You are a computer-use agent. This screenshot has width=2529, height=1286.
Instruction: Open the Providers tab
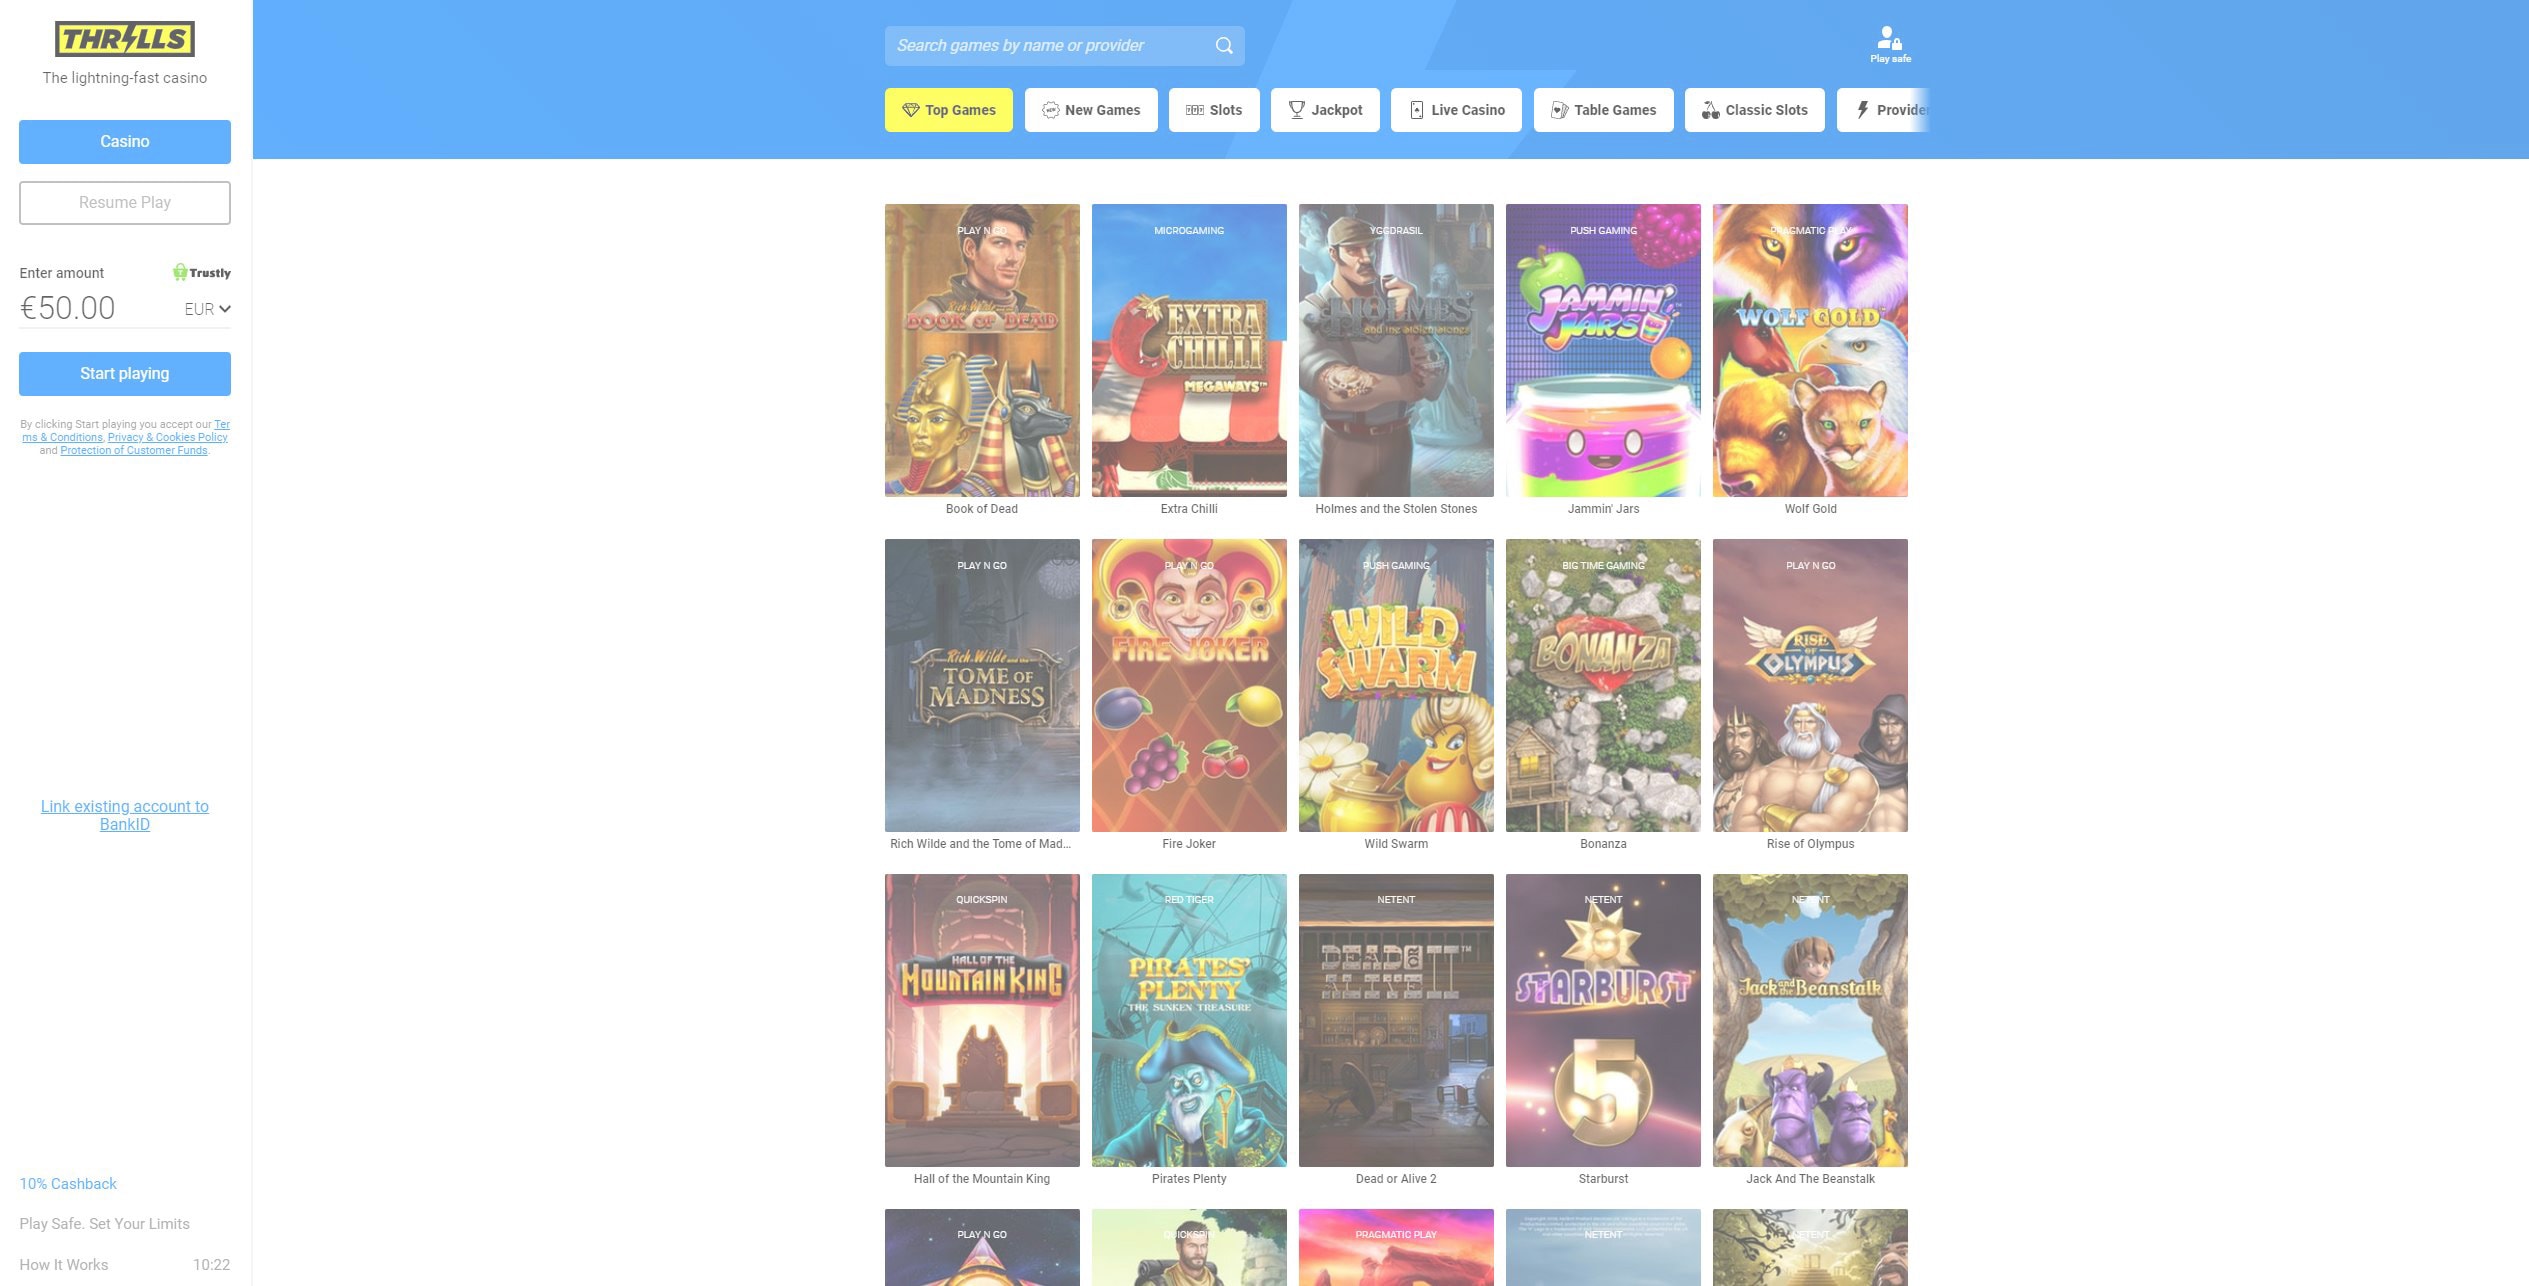point(1883,110)
